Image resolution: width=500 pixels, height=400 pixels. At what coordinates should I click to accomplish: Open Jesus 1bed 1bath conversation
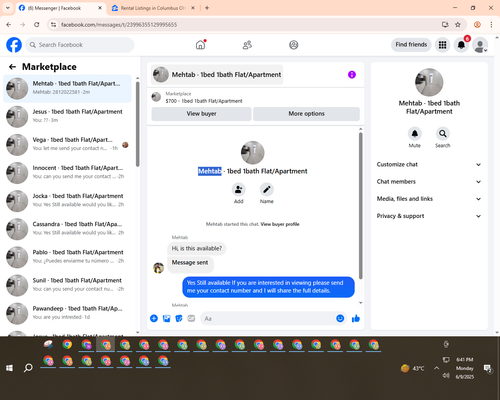click(x=67, y=117)
